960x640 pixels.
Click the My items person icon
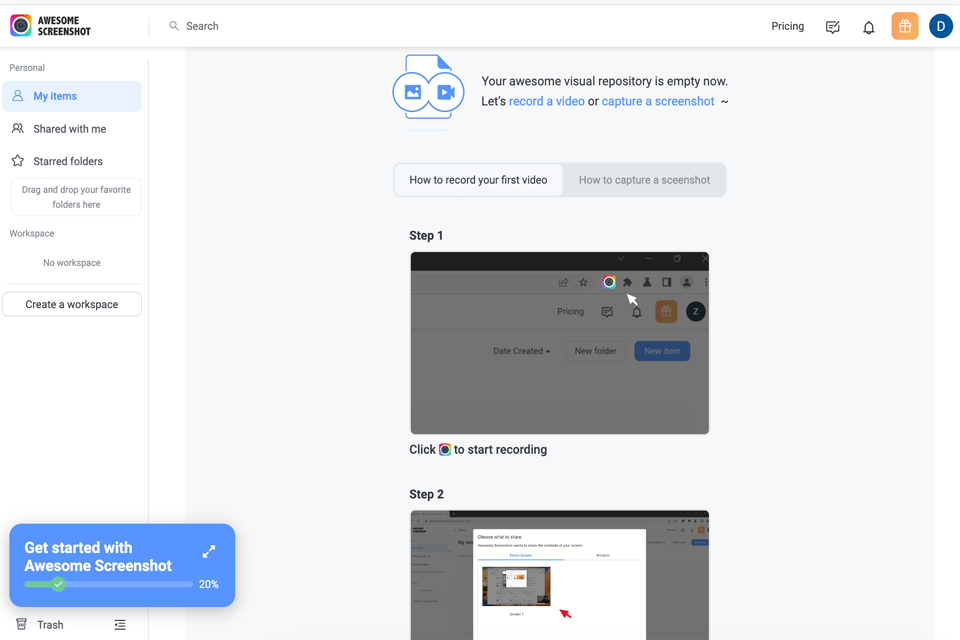pos(18,96)
